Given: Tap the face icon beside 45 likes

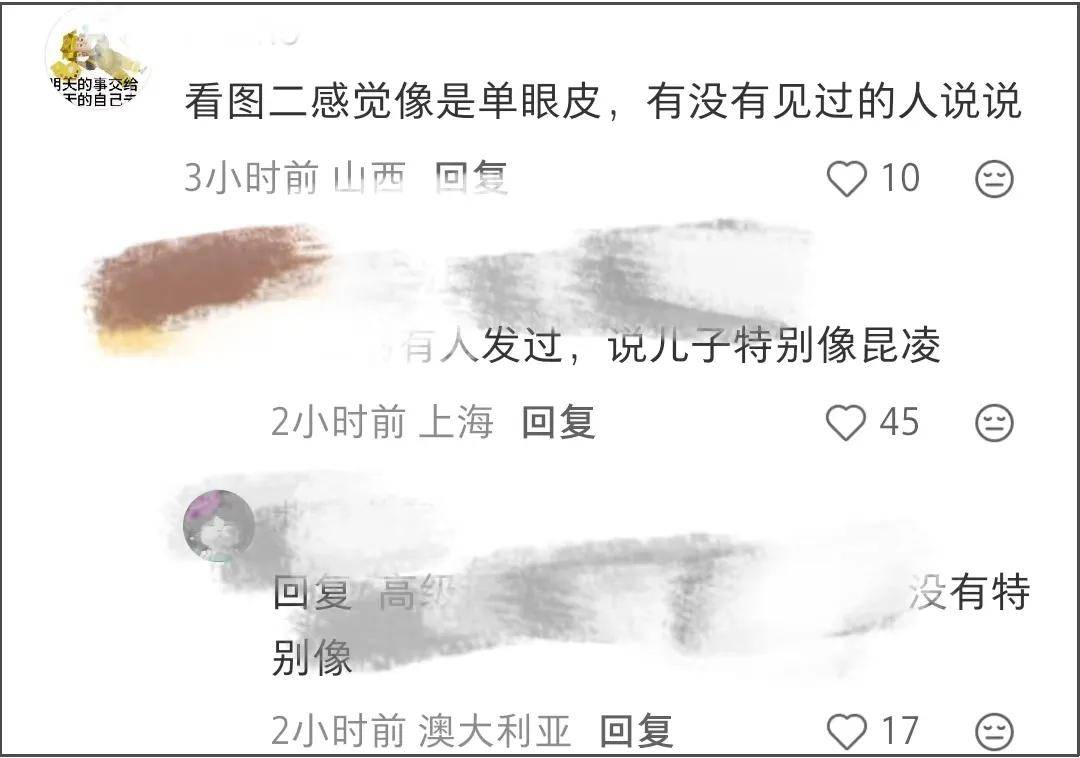Looking at the screenshot, I should [995, 422].
